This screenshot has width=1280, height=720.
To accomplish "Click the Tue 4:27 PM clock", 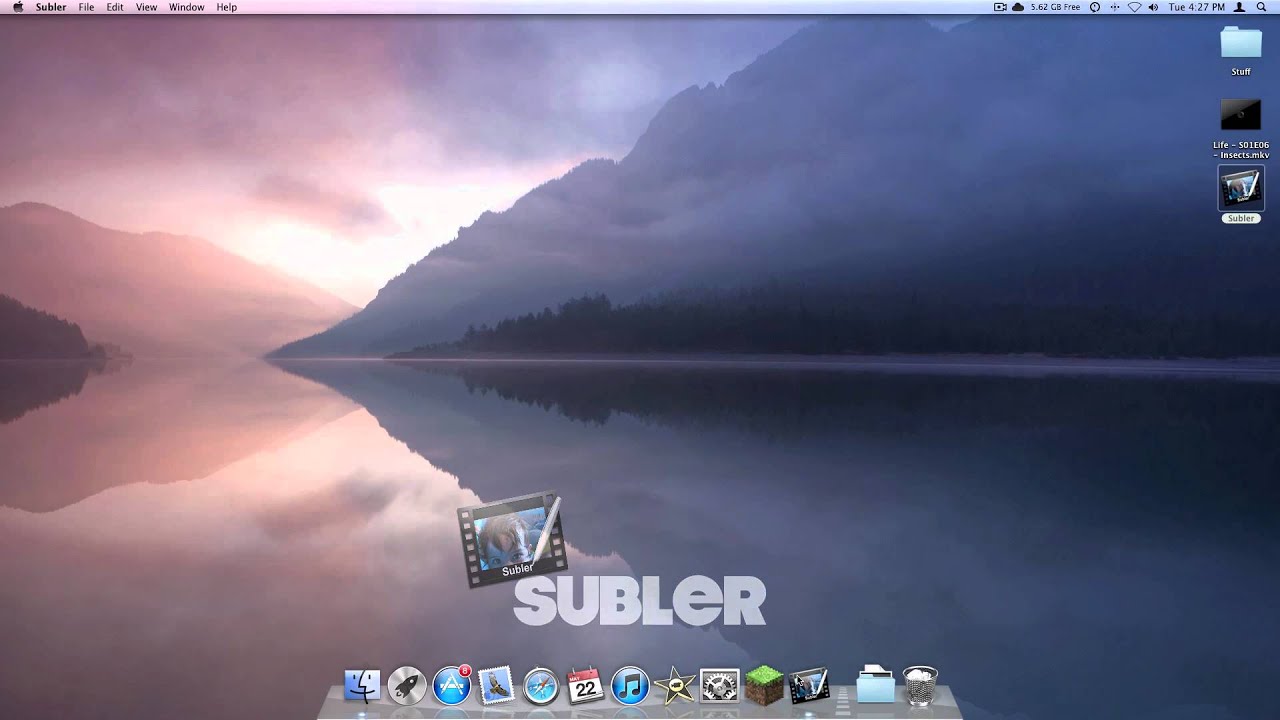I will [x=1197, y=7].
